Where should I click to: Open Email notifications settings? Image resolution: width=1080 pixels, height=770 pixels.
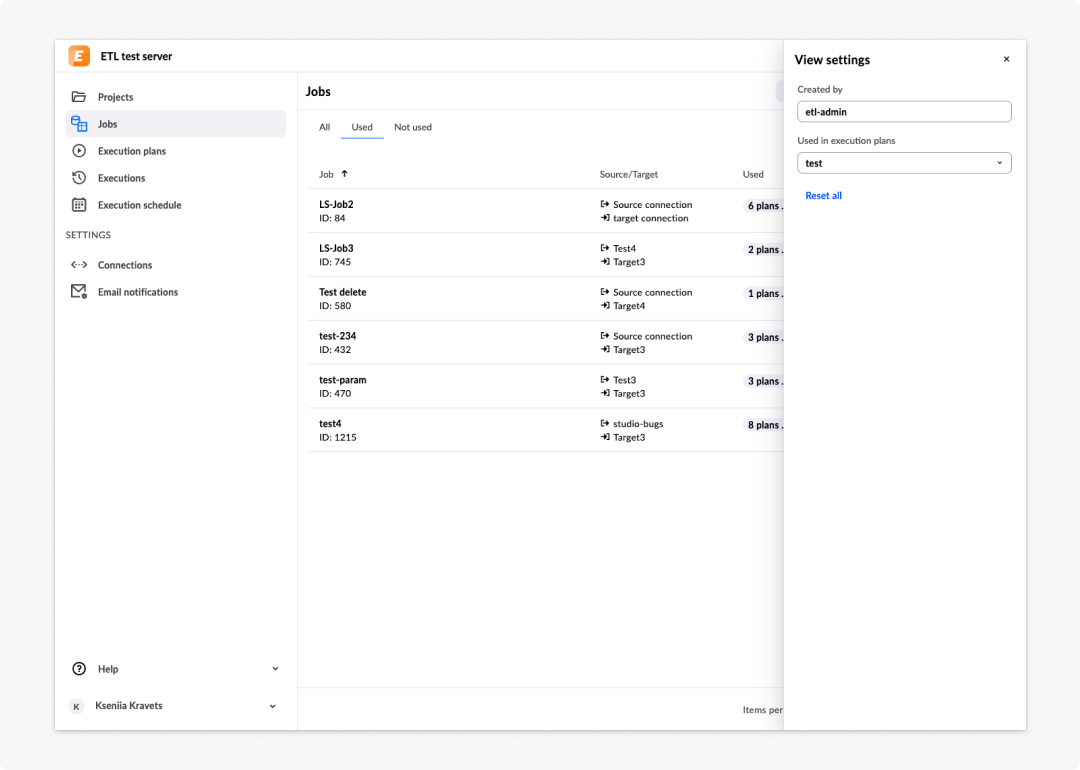(x=176, y=291)
